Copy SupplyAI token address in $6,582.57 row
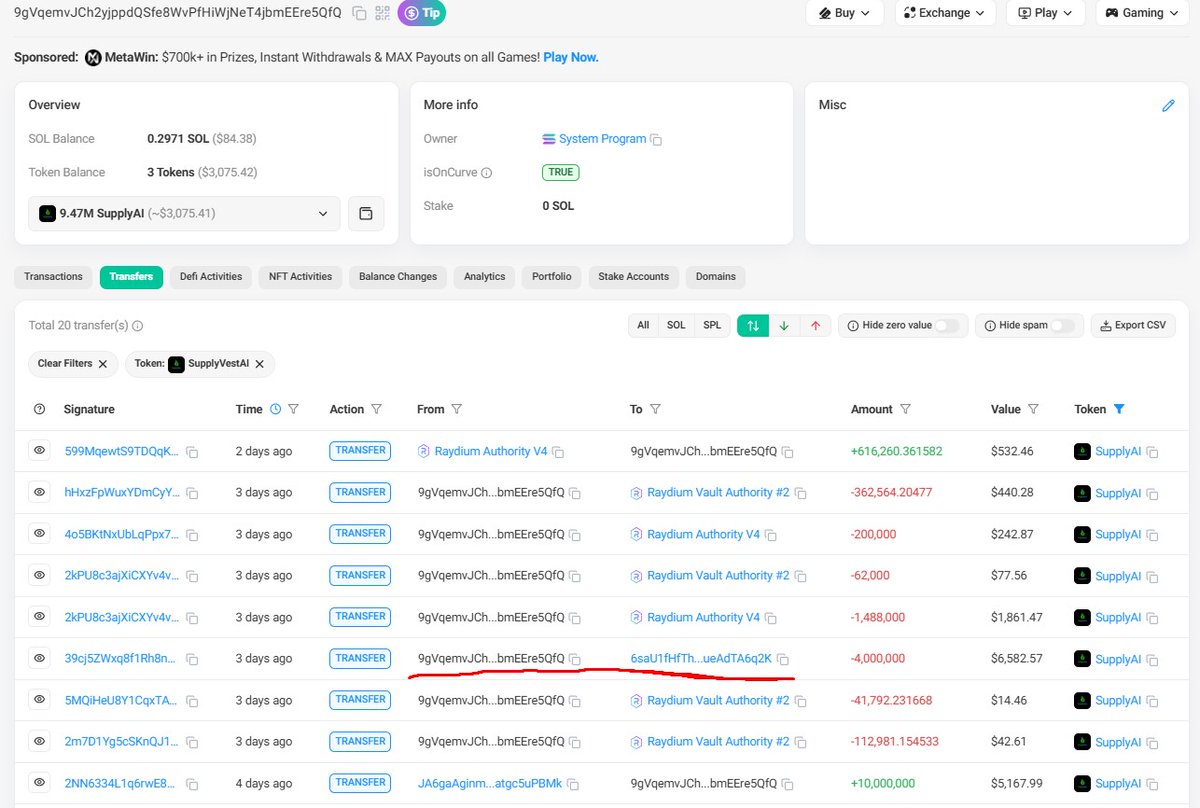Image resolution: width=1200 pixels, height=808 pixels. point(1152,659)
